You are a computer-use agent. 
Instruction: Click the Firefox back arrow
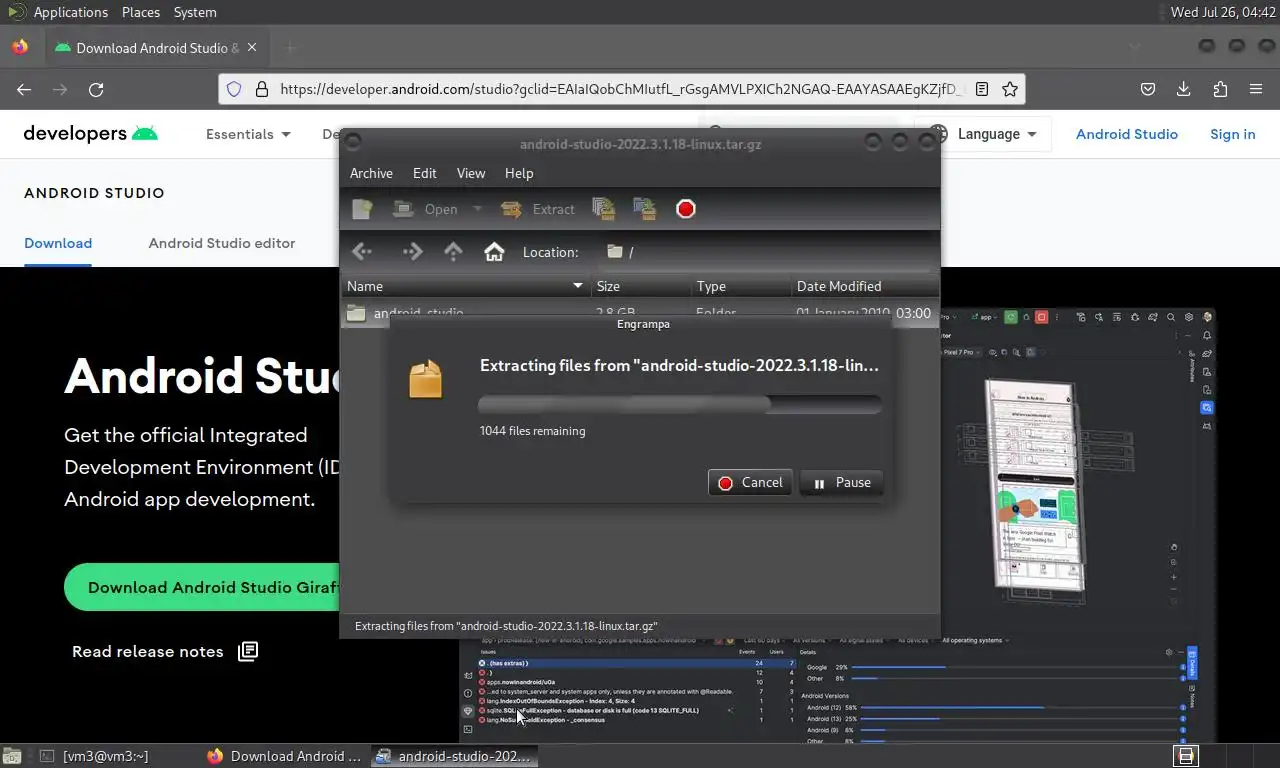point(24,89)
